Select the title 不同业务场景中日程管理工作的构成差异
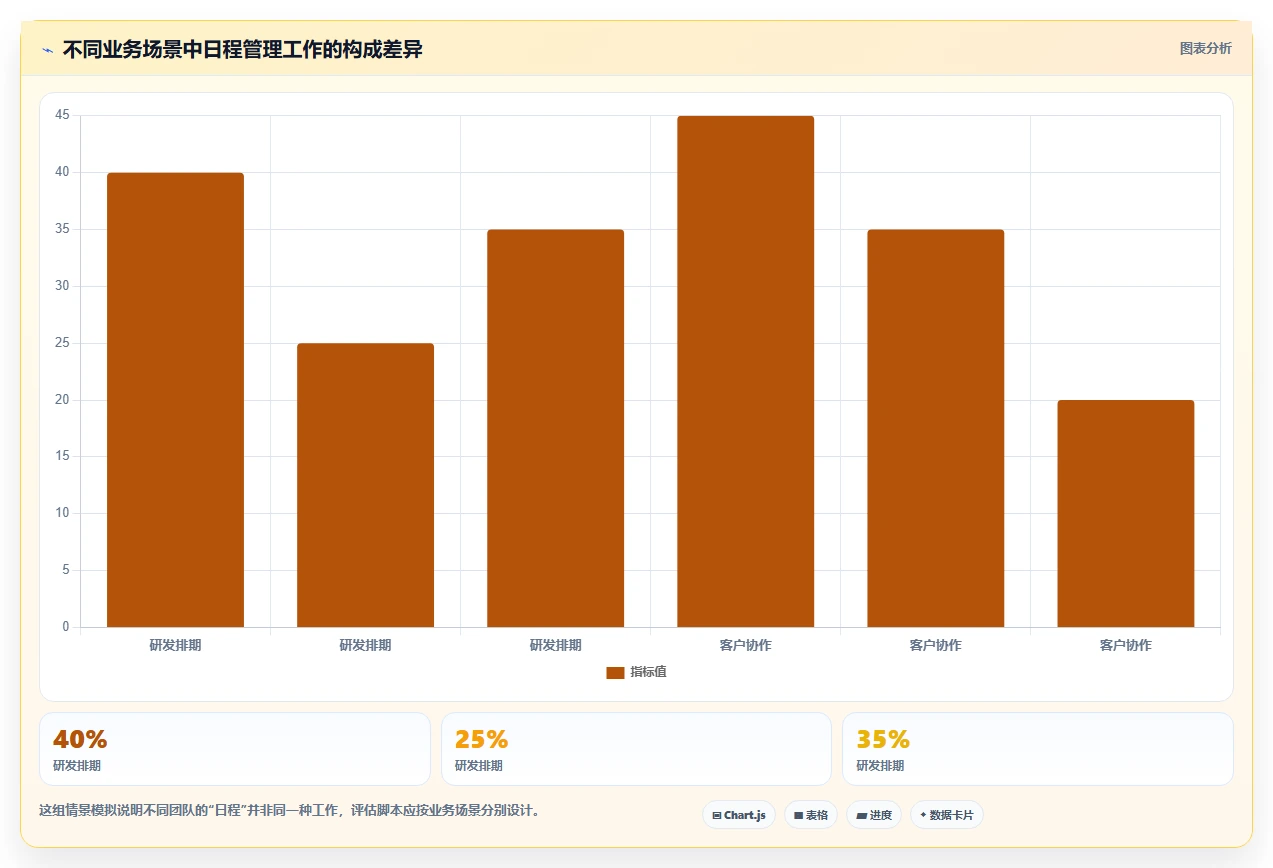 tap(243, 49)
